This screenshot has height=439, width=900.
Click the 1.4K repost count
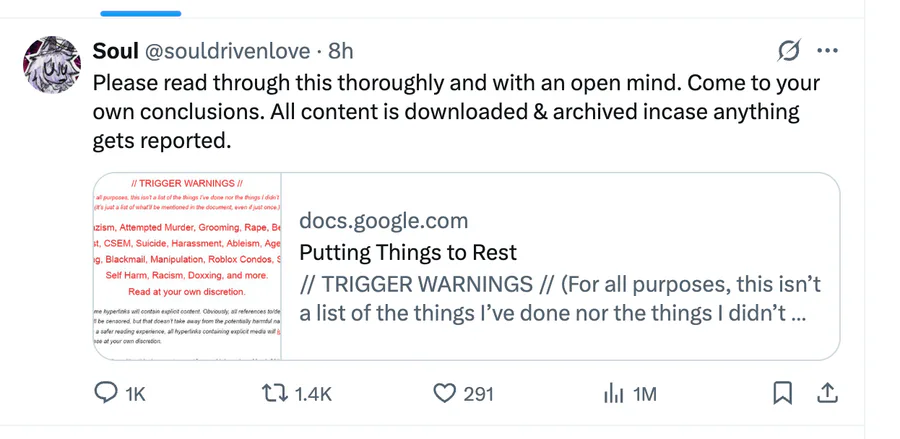point(313,395)
